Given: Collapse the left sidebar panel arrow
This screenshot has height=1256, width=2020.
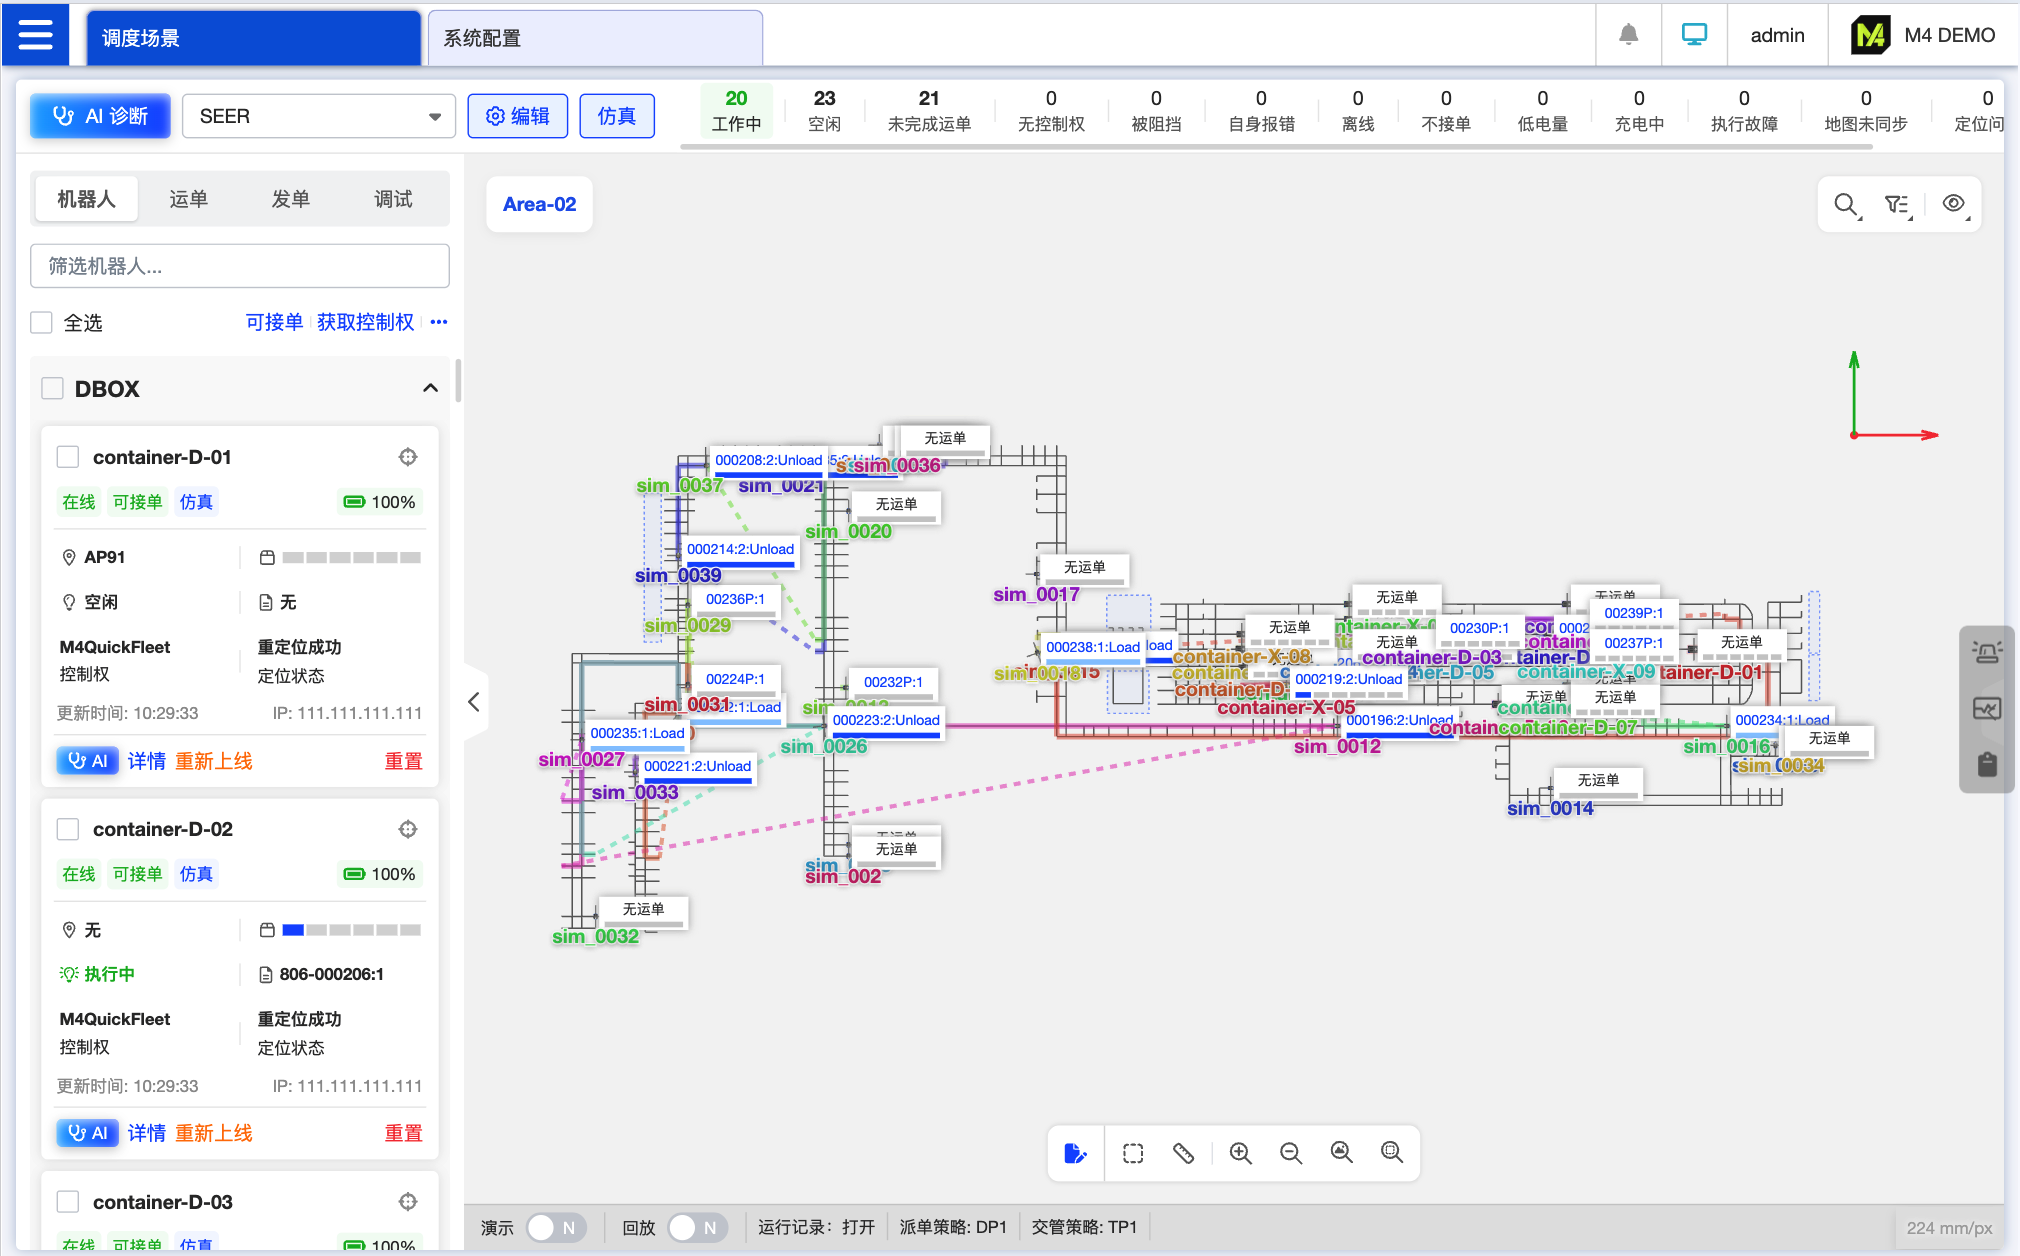Looking at the screenshot, I should [x=474, y=702].
